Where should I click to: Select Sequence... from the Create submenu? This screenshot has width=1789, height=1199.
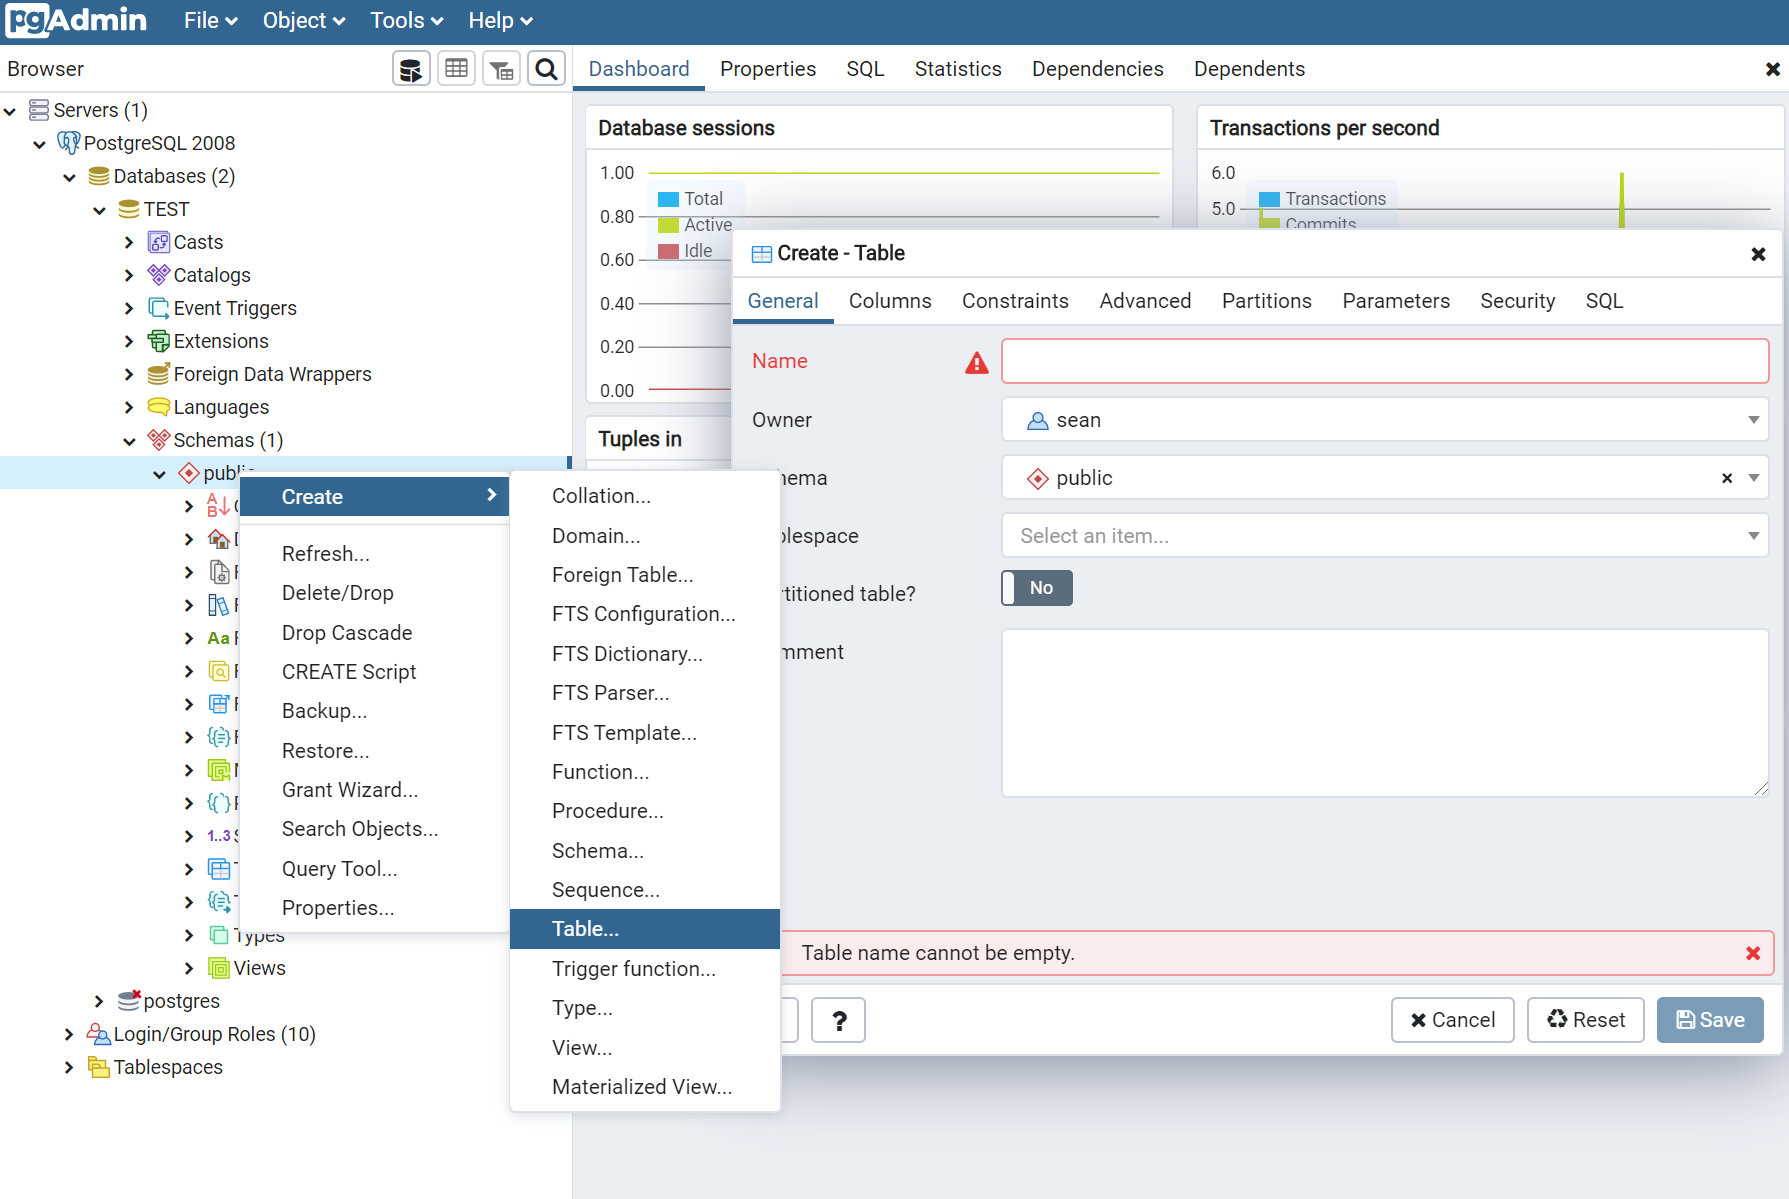(x=645, y=890)
